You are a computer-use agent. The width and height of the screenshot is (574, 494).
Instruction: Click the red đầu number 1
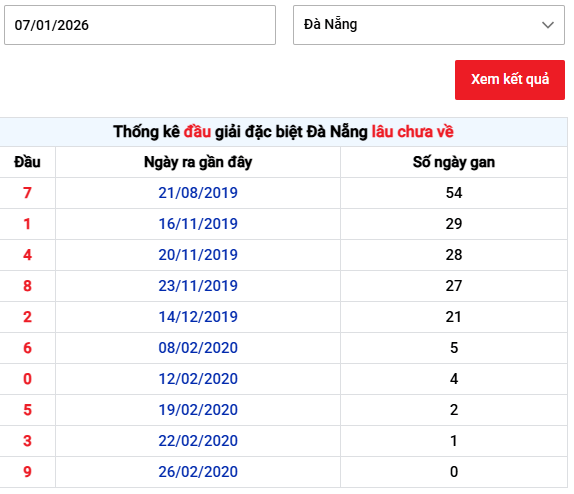click(27, 224)
